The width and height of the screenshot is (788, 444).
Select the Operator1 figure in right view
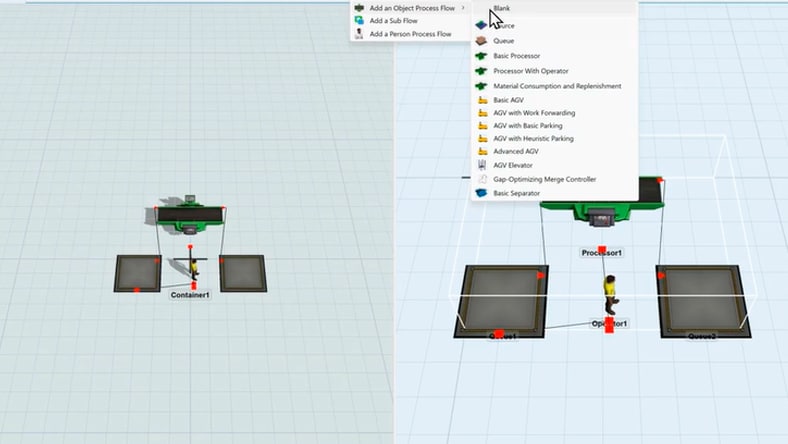click(611, 295)
